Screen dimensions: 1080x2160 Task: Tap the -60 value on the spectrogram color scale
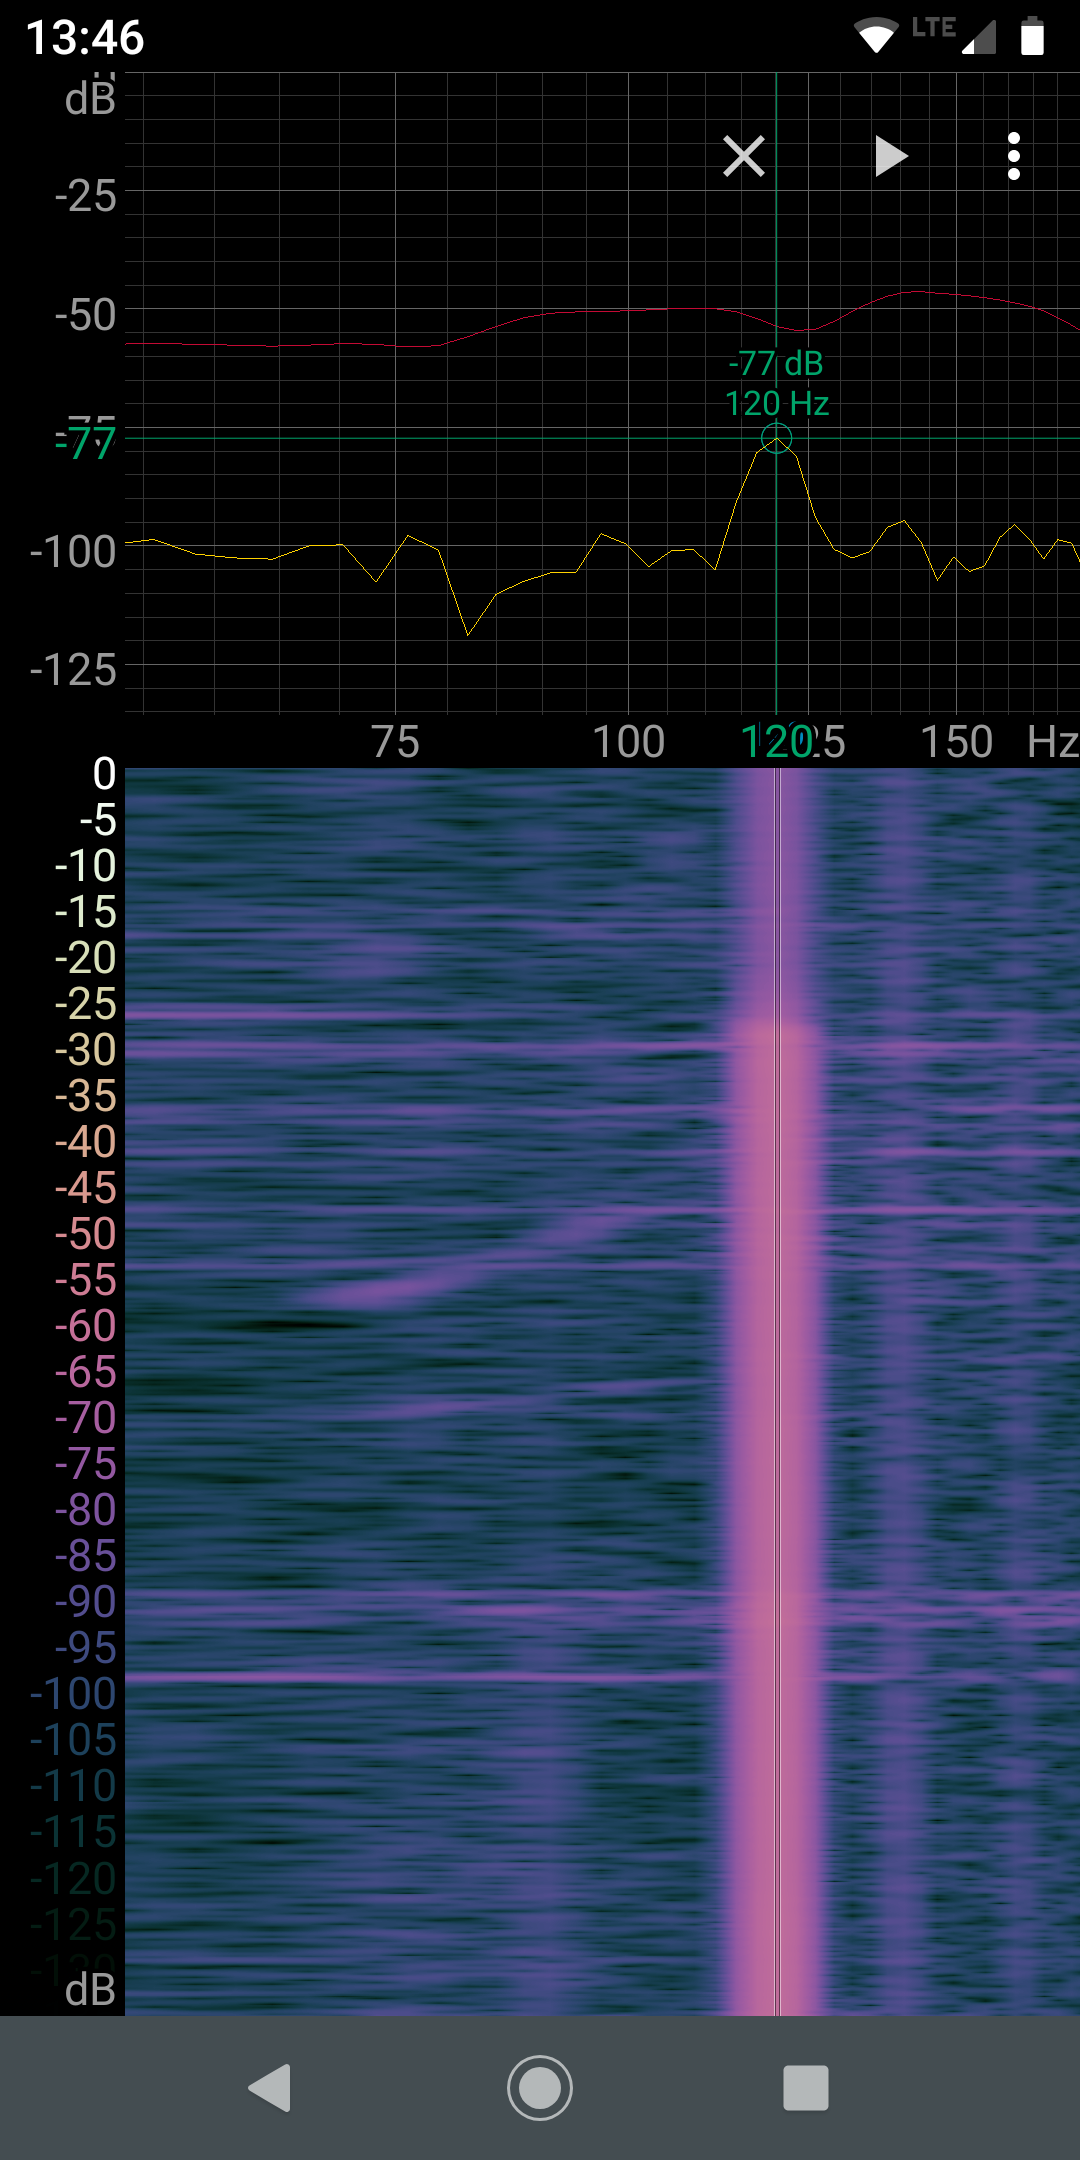coord(86,1326)
